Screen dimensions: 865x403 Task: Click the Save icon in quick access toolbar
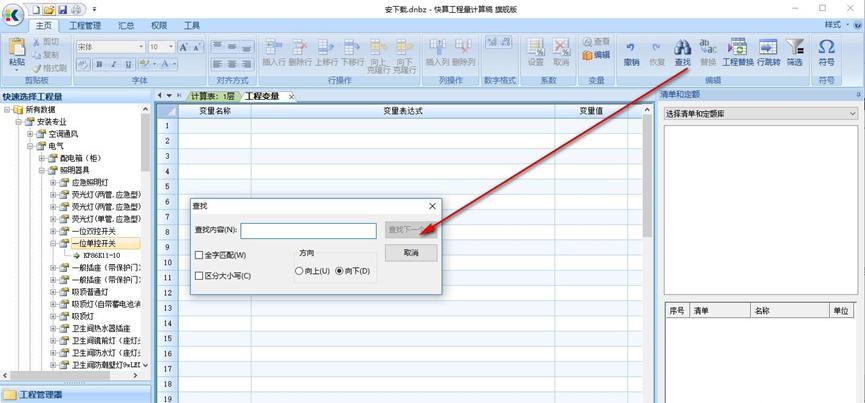click(62, 9)
